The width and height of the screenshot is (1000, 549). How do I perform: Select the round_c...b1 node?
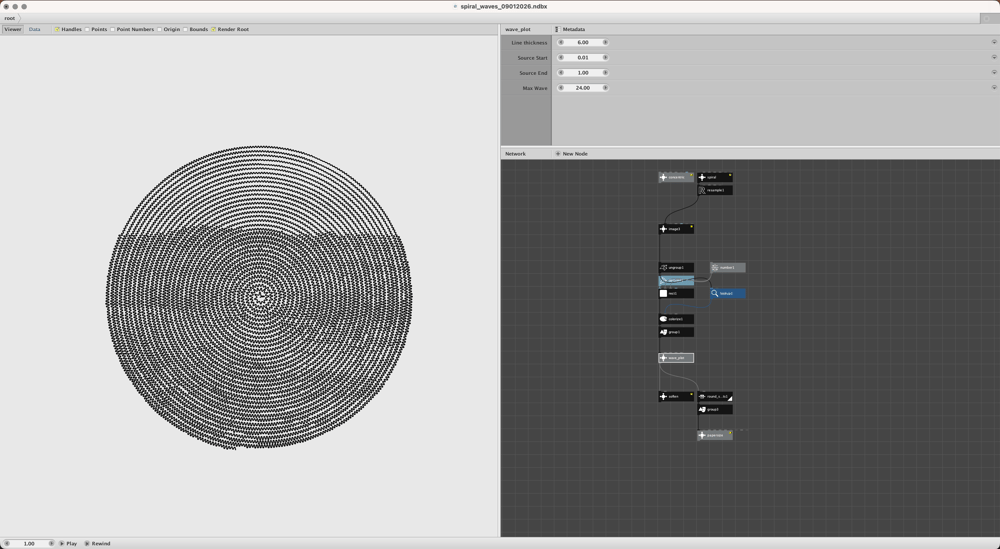(x=714, y=397)
